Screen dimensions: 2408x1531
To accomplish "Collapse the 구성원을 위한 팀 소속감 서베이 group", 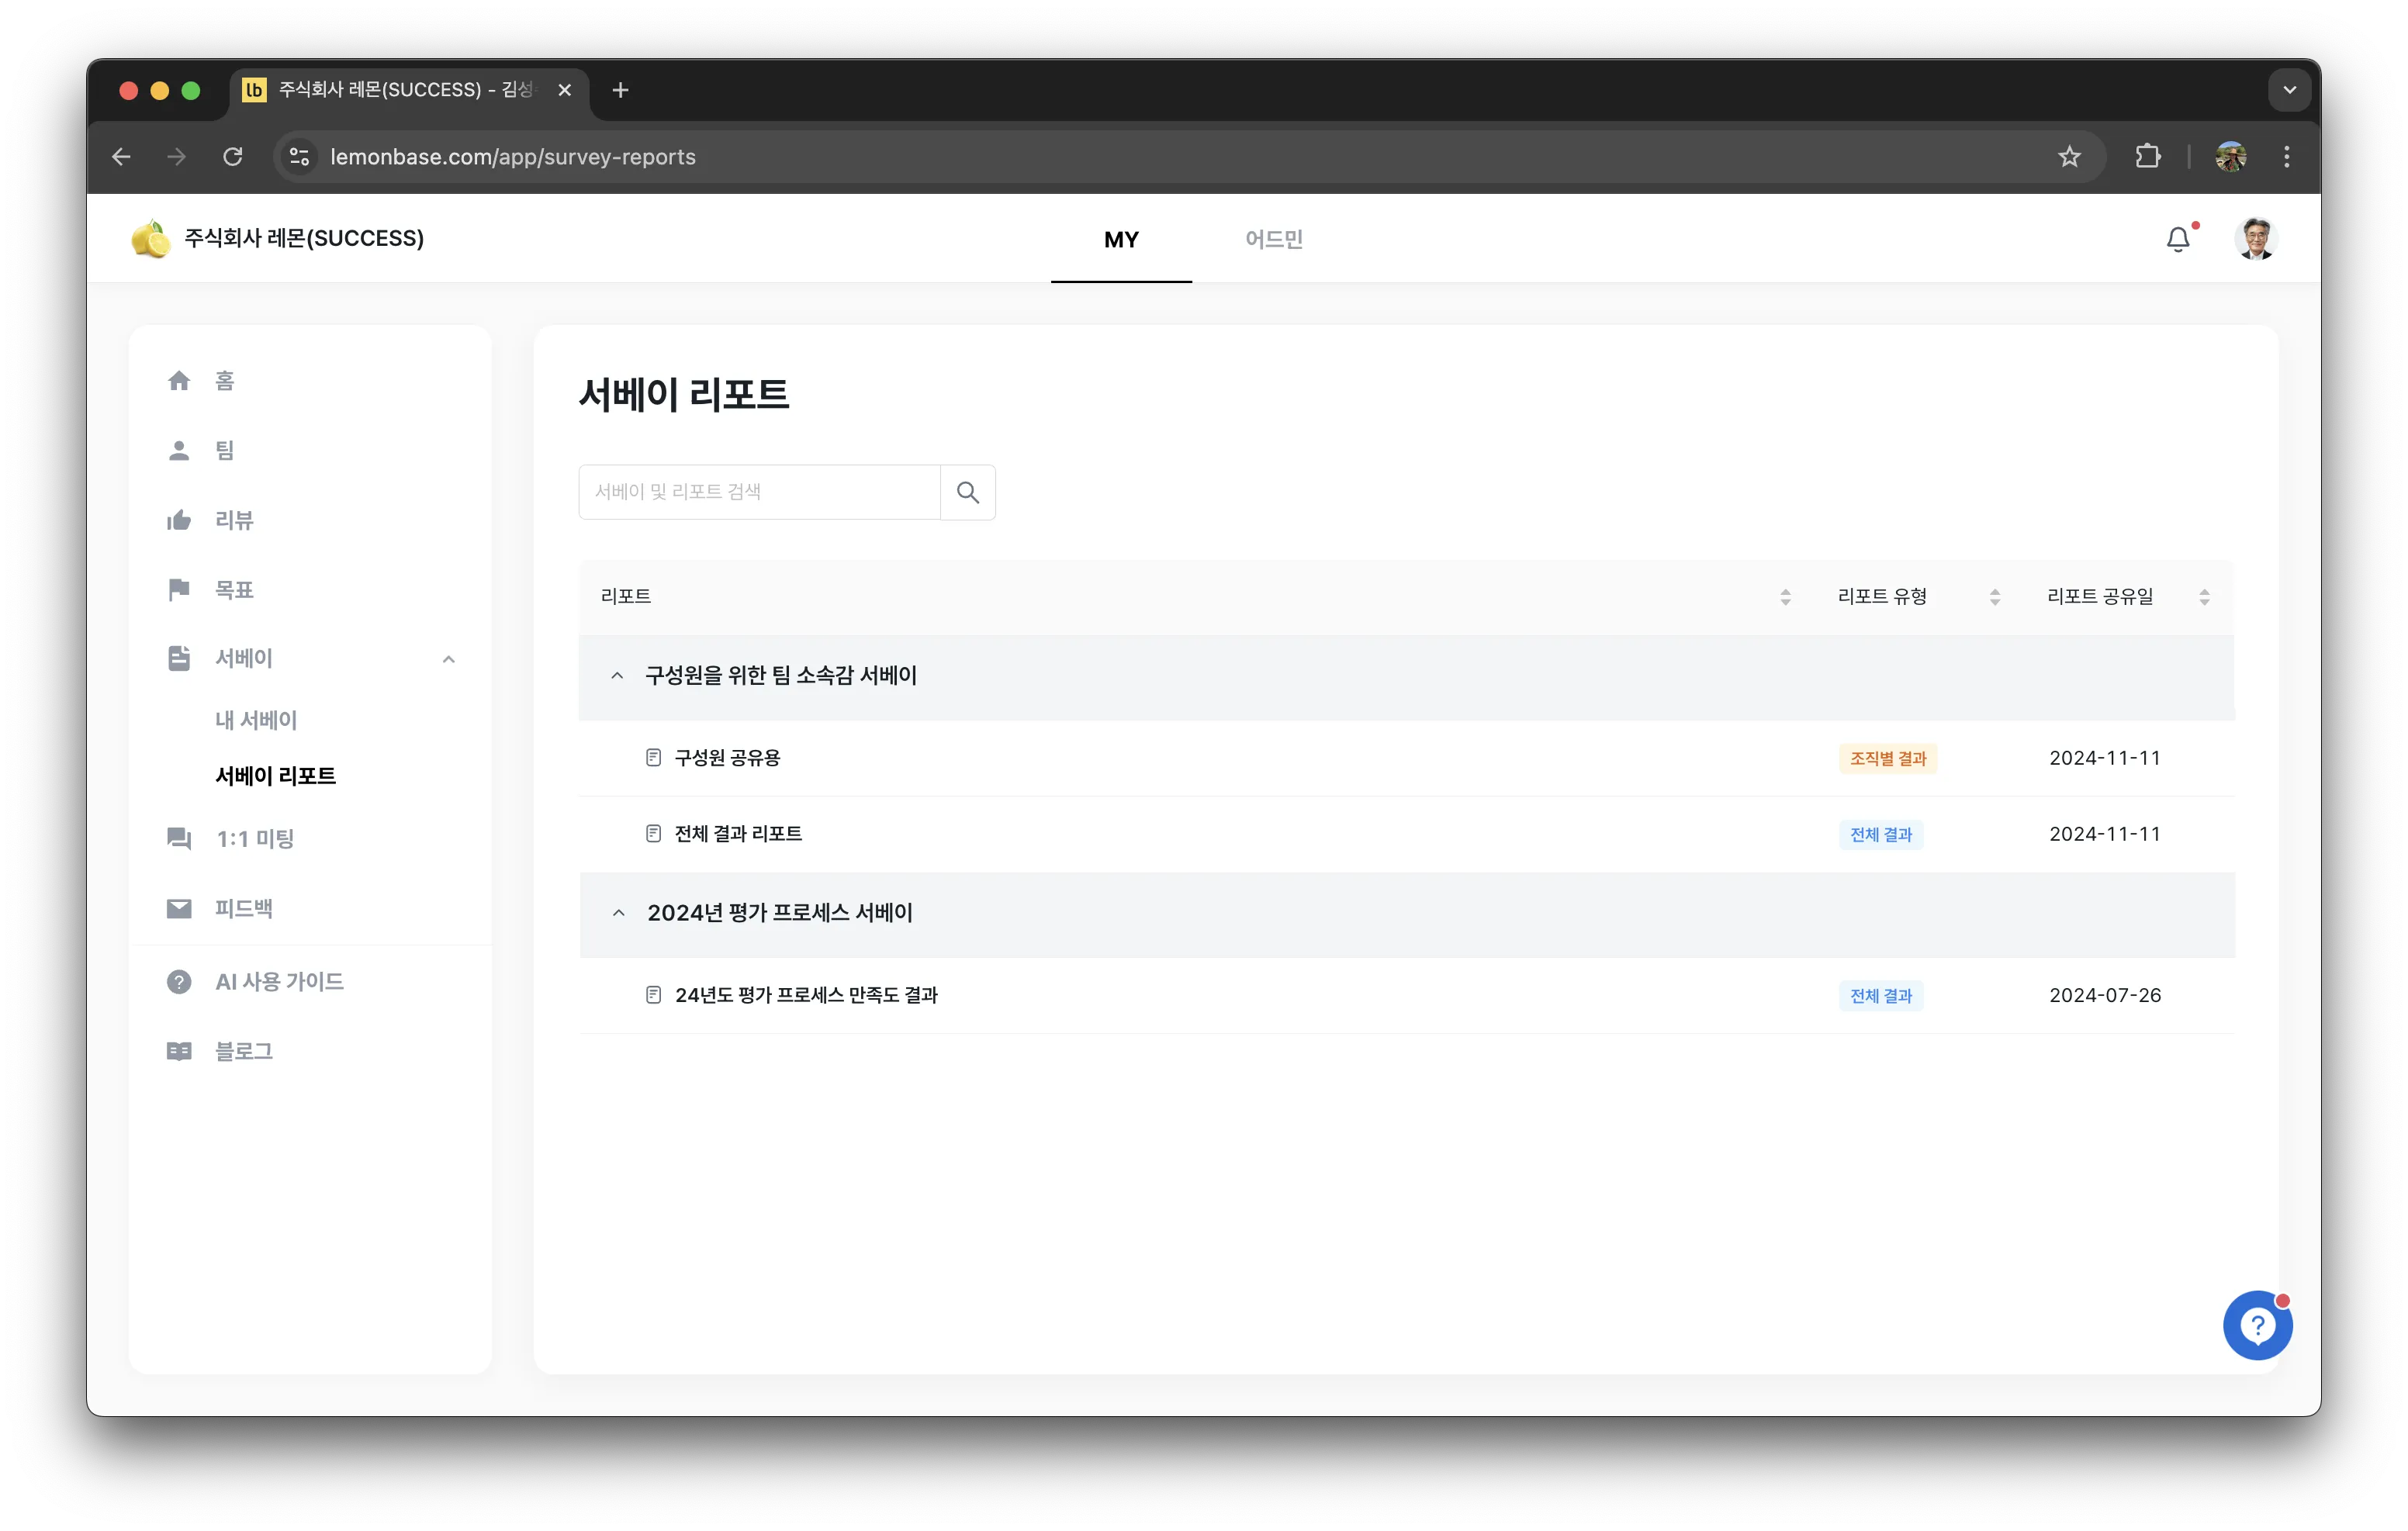I will pyautogui.click(x=617, y=676).
